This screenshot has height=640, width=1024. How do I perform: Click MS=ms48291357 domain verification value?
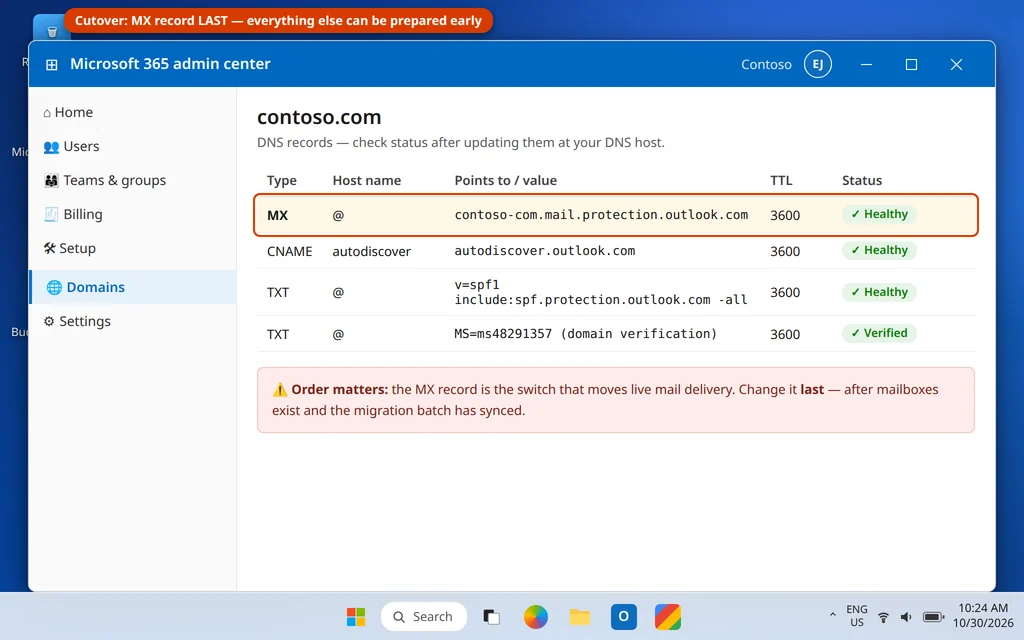(585, 334)
